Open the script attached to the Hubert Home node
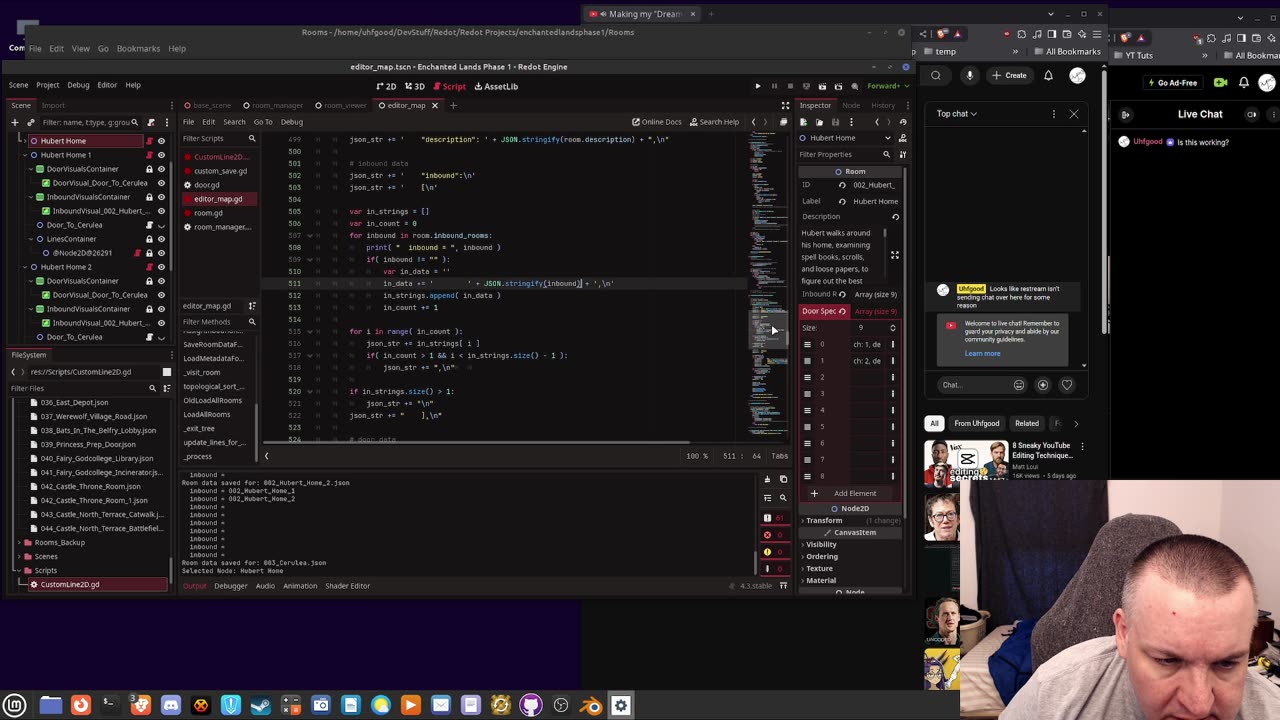The width and height of the screenshot is (1280, 720). [149, 141]
